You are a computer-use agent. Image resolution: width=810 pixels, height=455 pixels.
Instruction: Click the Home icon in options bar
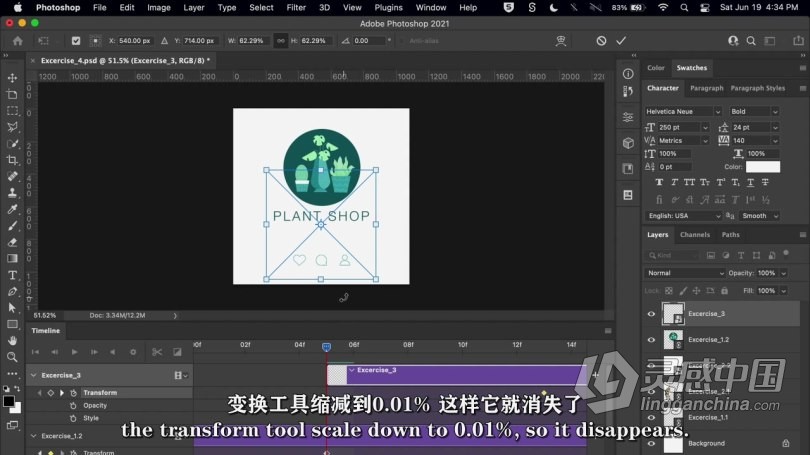pos(18,41)
